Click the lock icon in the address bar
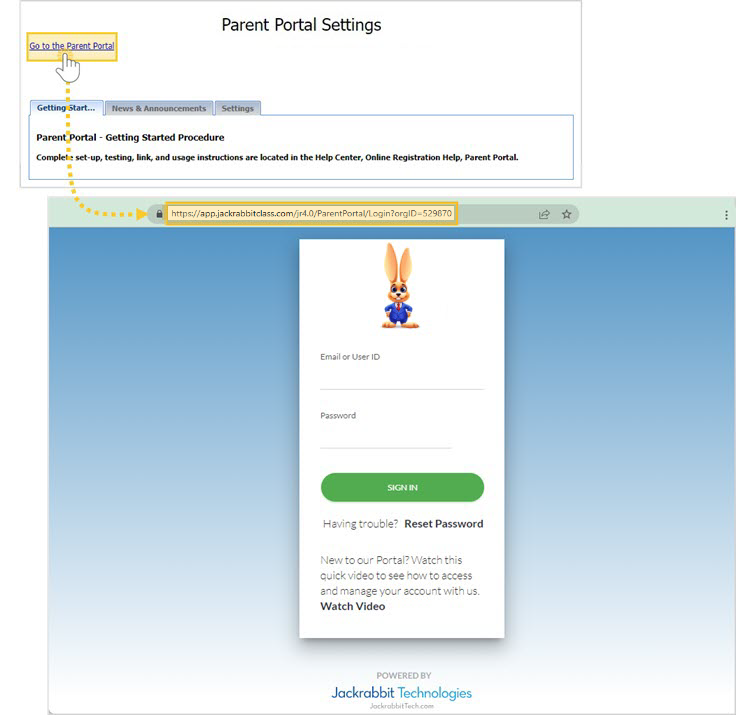The image size is (736, 715). click(159, 214)
